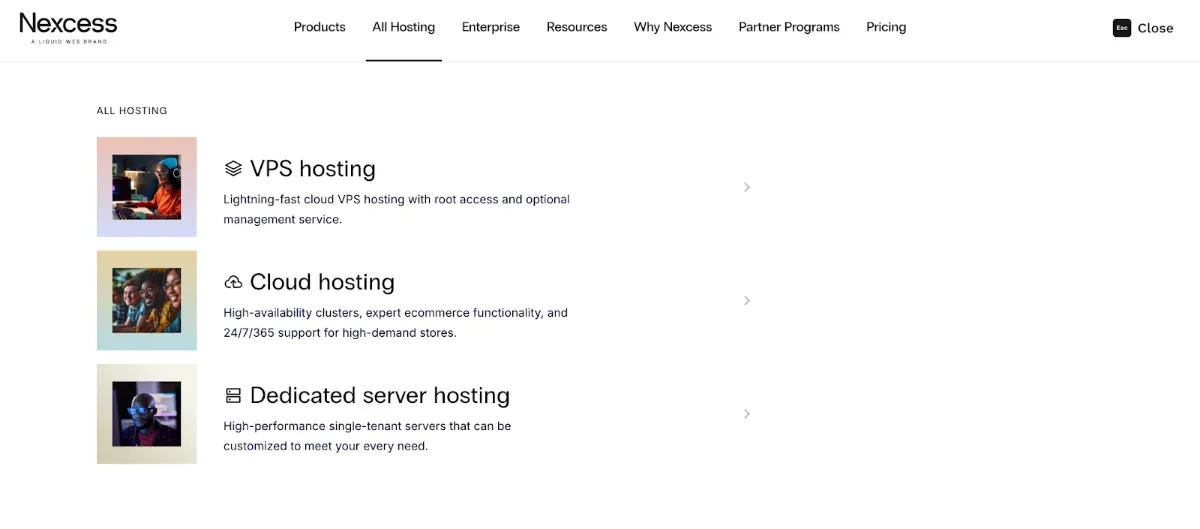Select the All Hosting menu item
Viewport: 1200px width, 529px height.
[x=404, y=27]
